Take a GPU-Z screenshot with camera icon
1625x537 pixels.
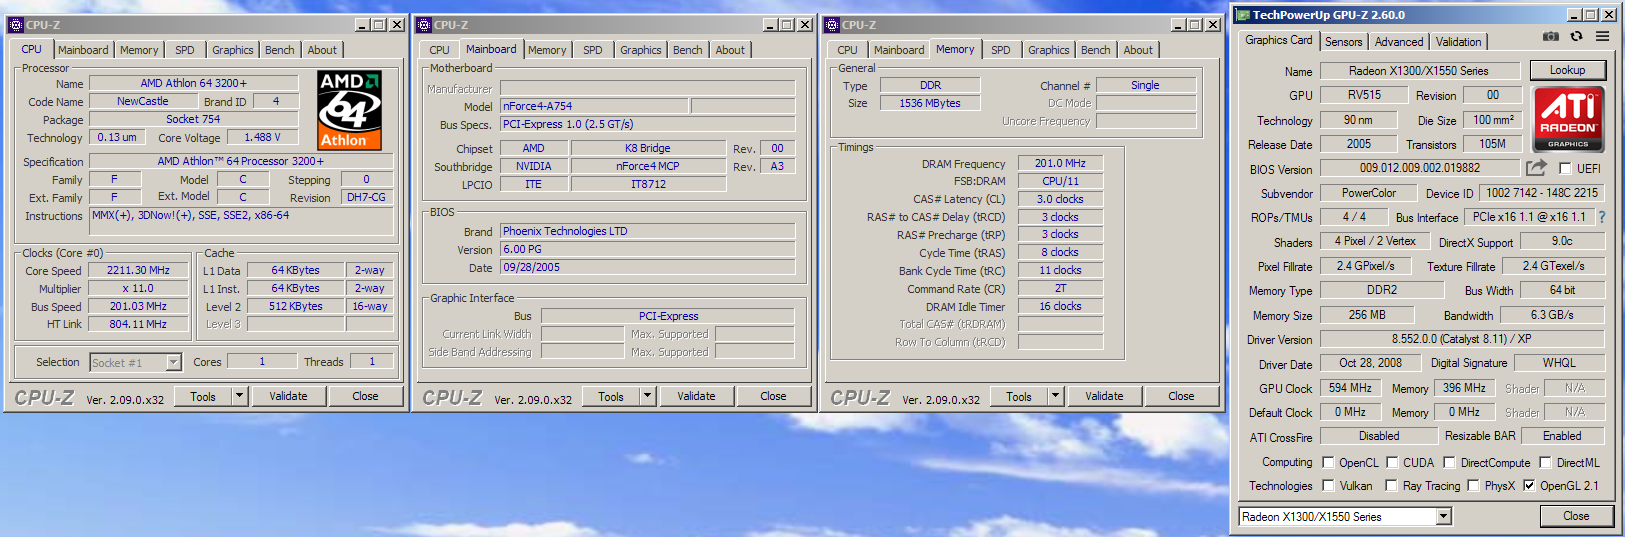click(1550, 37)
